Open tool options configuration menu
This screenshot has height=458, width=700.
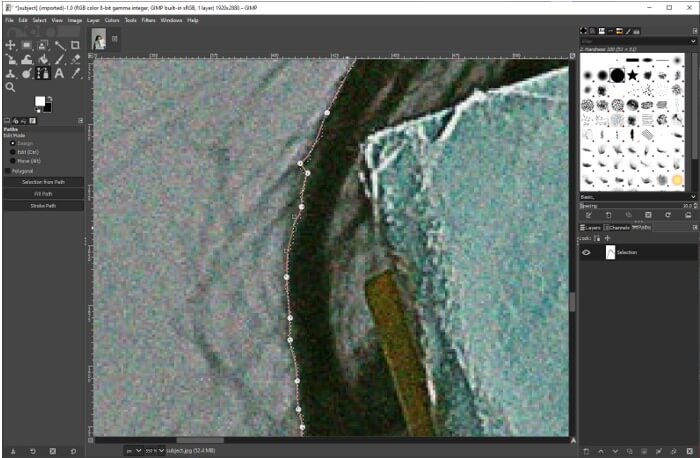point(80,121)
